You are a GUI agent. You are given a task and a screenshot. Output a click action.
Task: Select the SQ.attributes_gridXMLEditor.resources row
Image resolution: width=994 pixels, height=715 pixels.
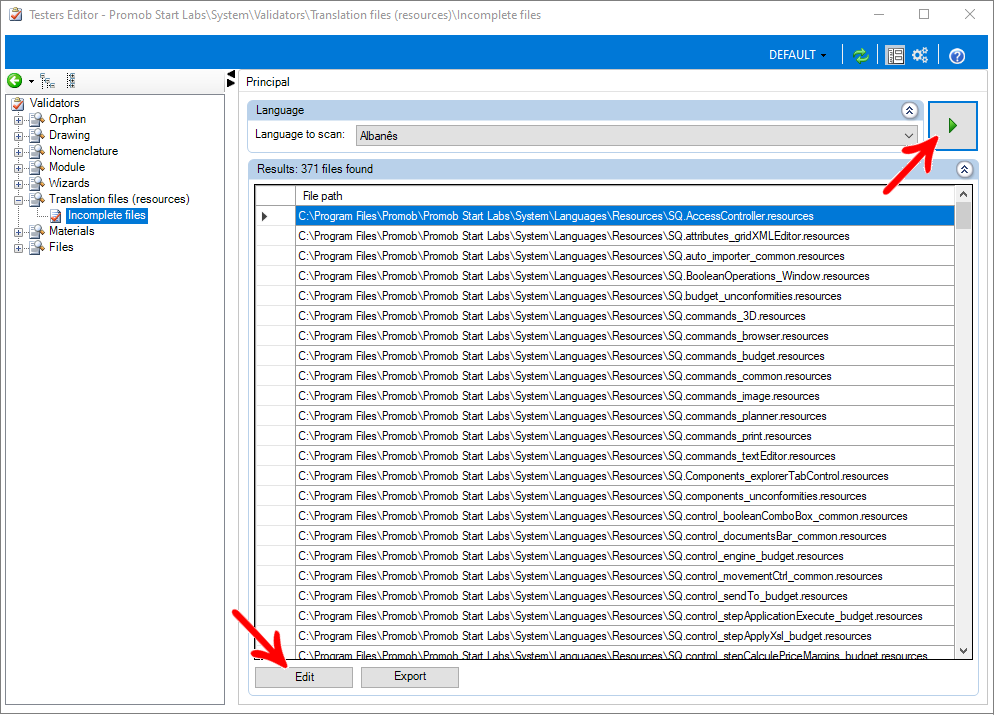click(x=624, y=236)
